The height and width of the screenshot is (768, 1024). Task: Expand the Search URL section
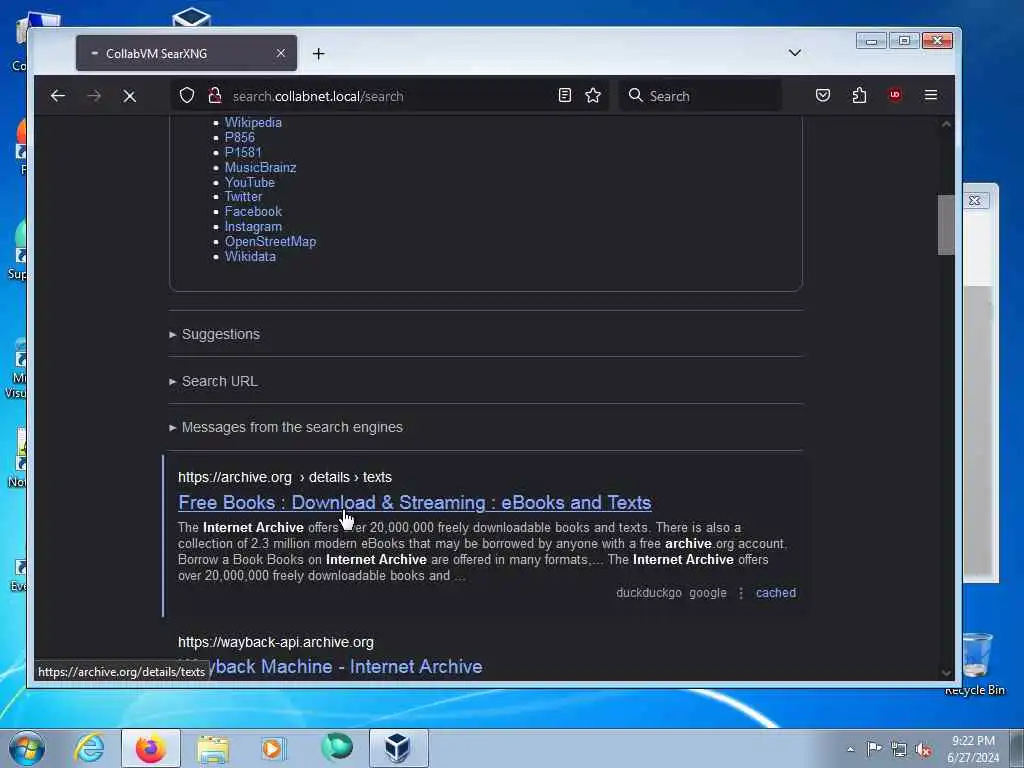(x=213, y=381)
